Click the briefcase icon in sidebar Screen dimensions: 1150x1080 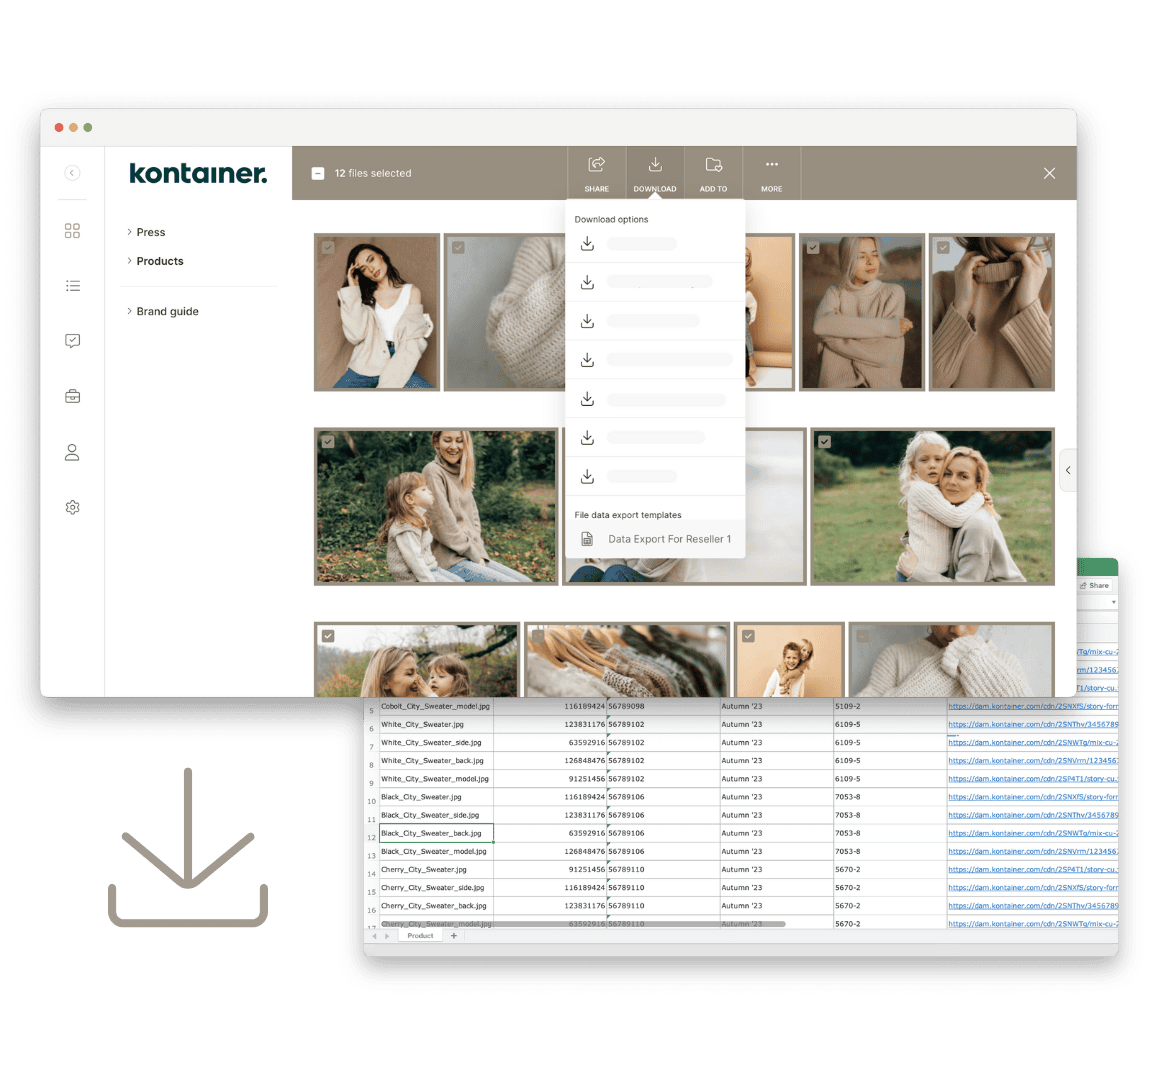pyautogui.click(x=72, y=395)
